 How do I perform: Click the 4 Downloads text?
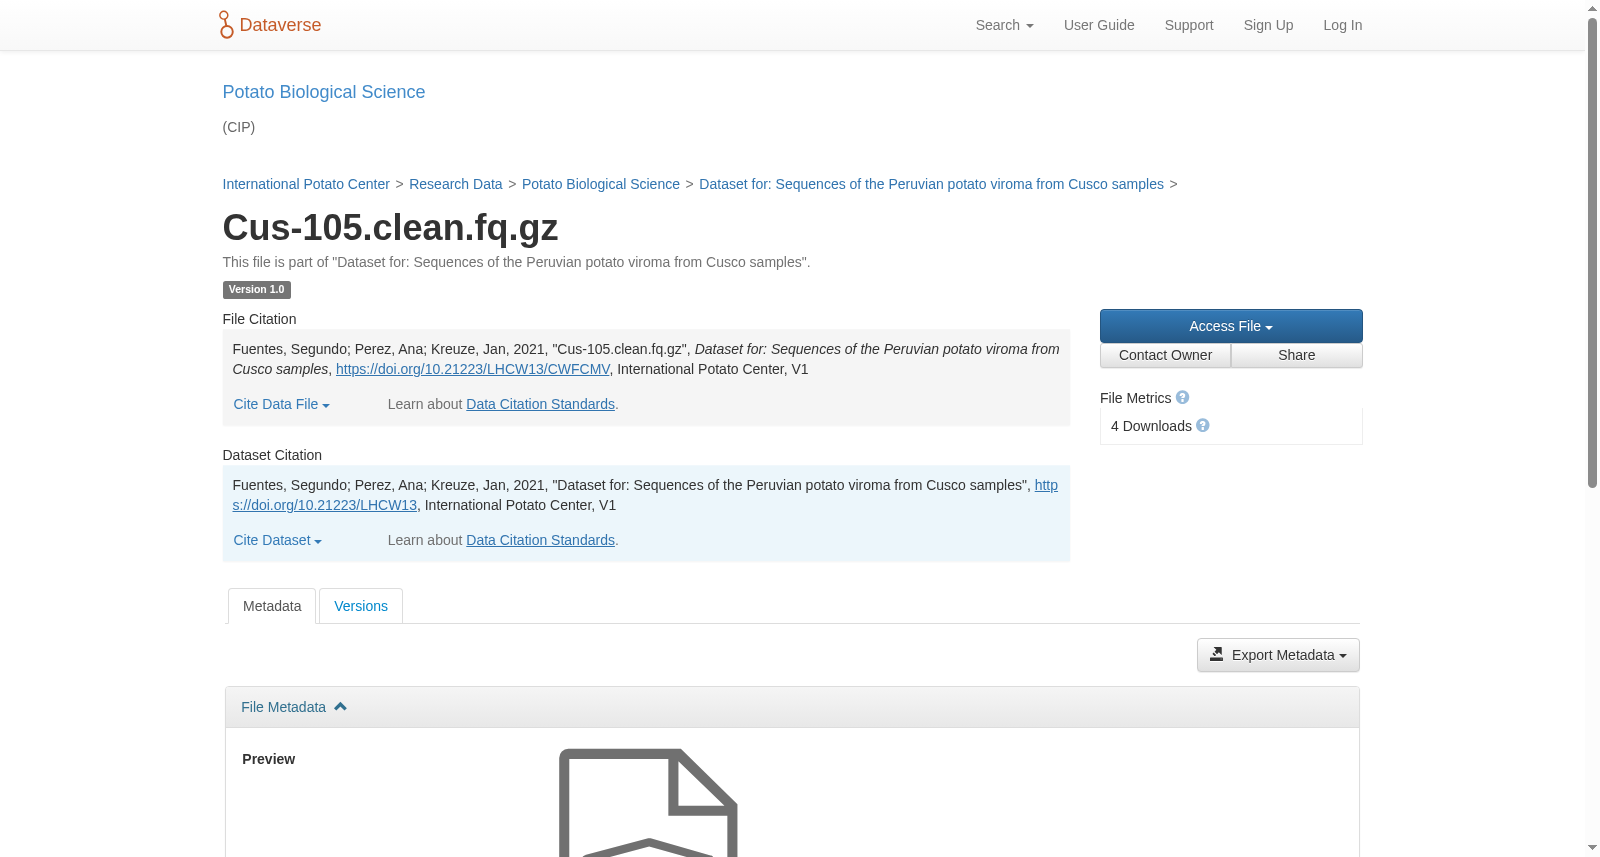coord(1151,426)
